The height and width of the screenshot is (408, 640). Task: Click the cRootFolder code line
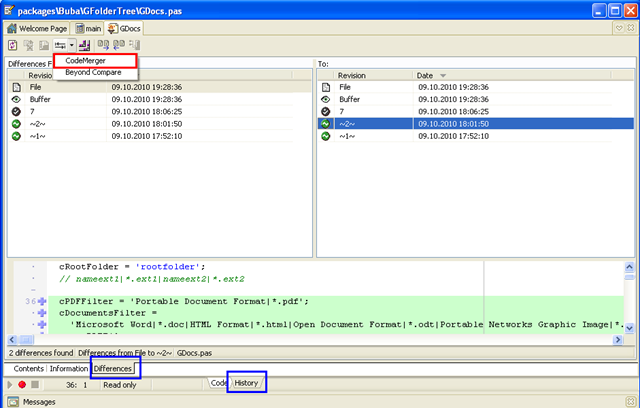(132, 267)
